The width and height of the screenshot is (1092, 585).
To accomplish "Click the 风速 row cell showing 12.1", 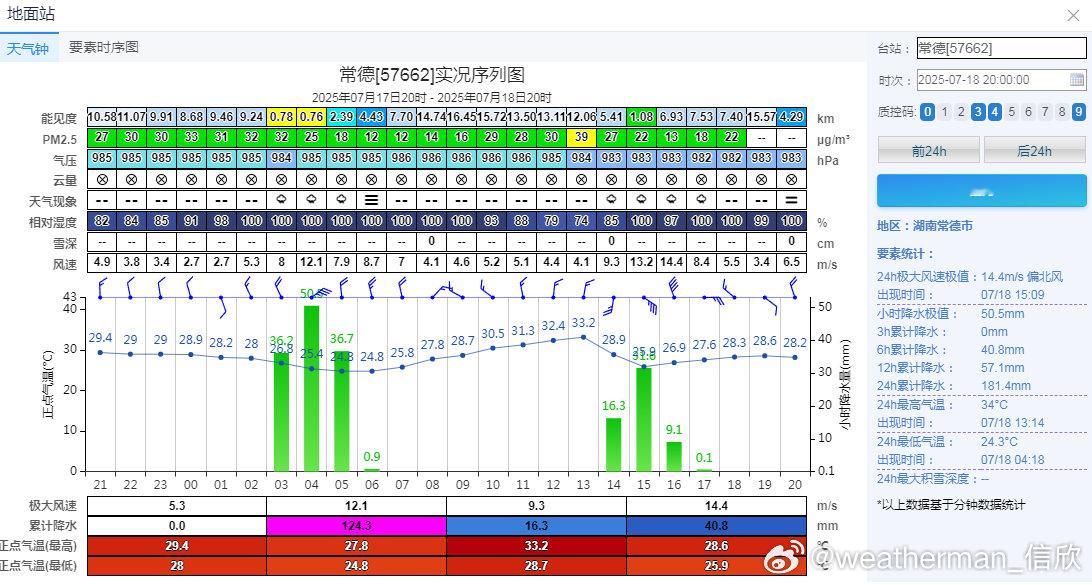I will [311, 263].
